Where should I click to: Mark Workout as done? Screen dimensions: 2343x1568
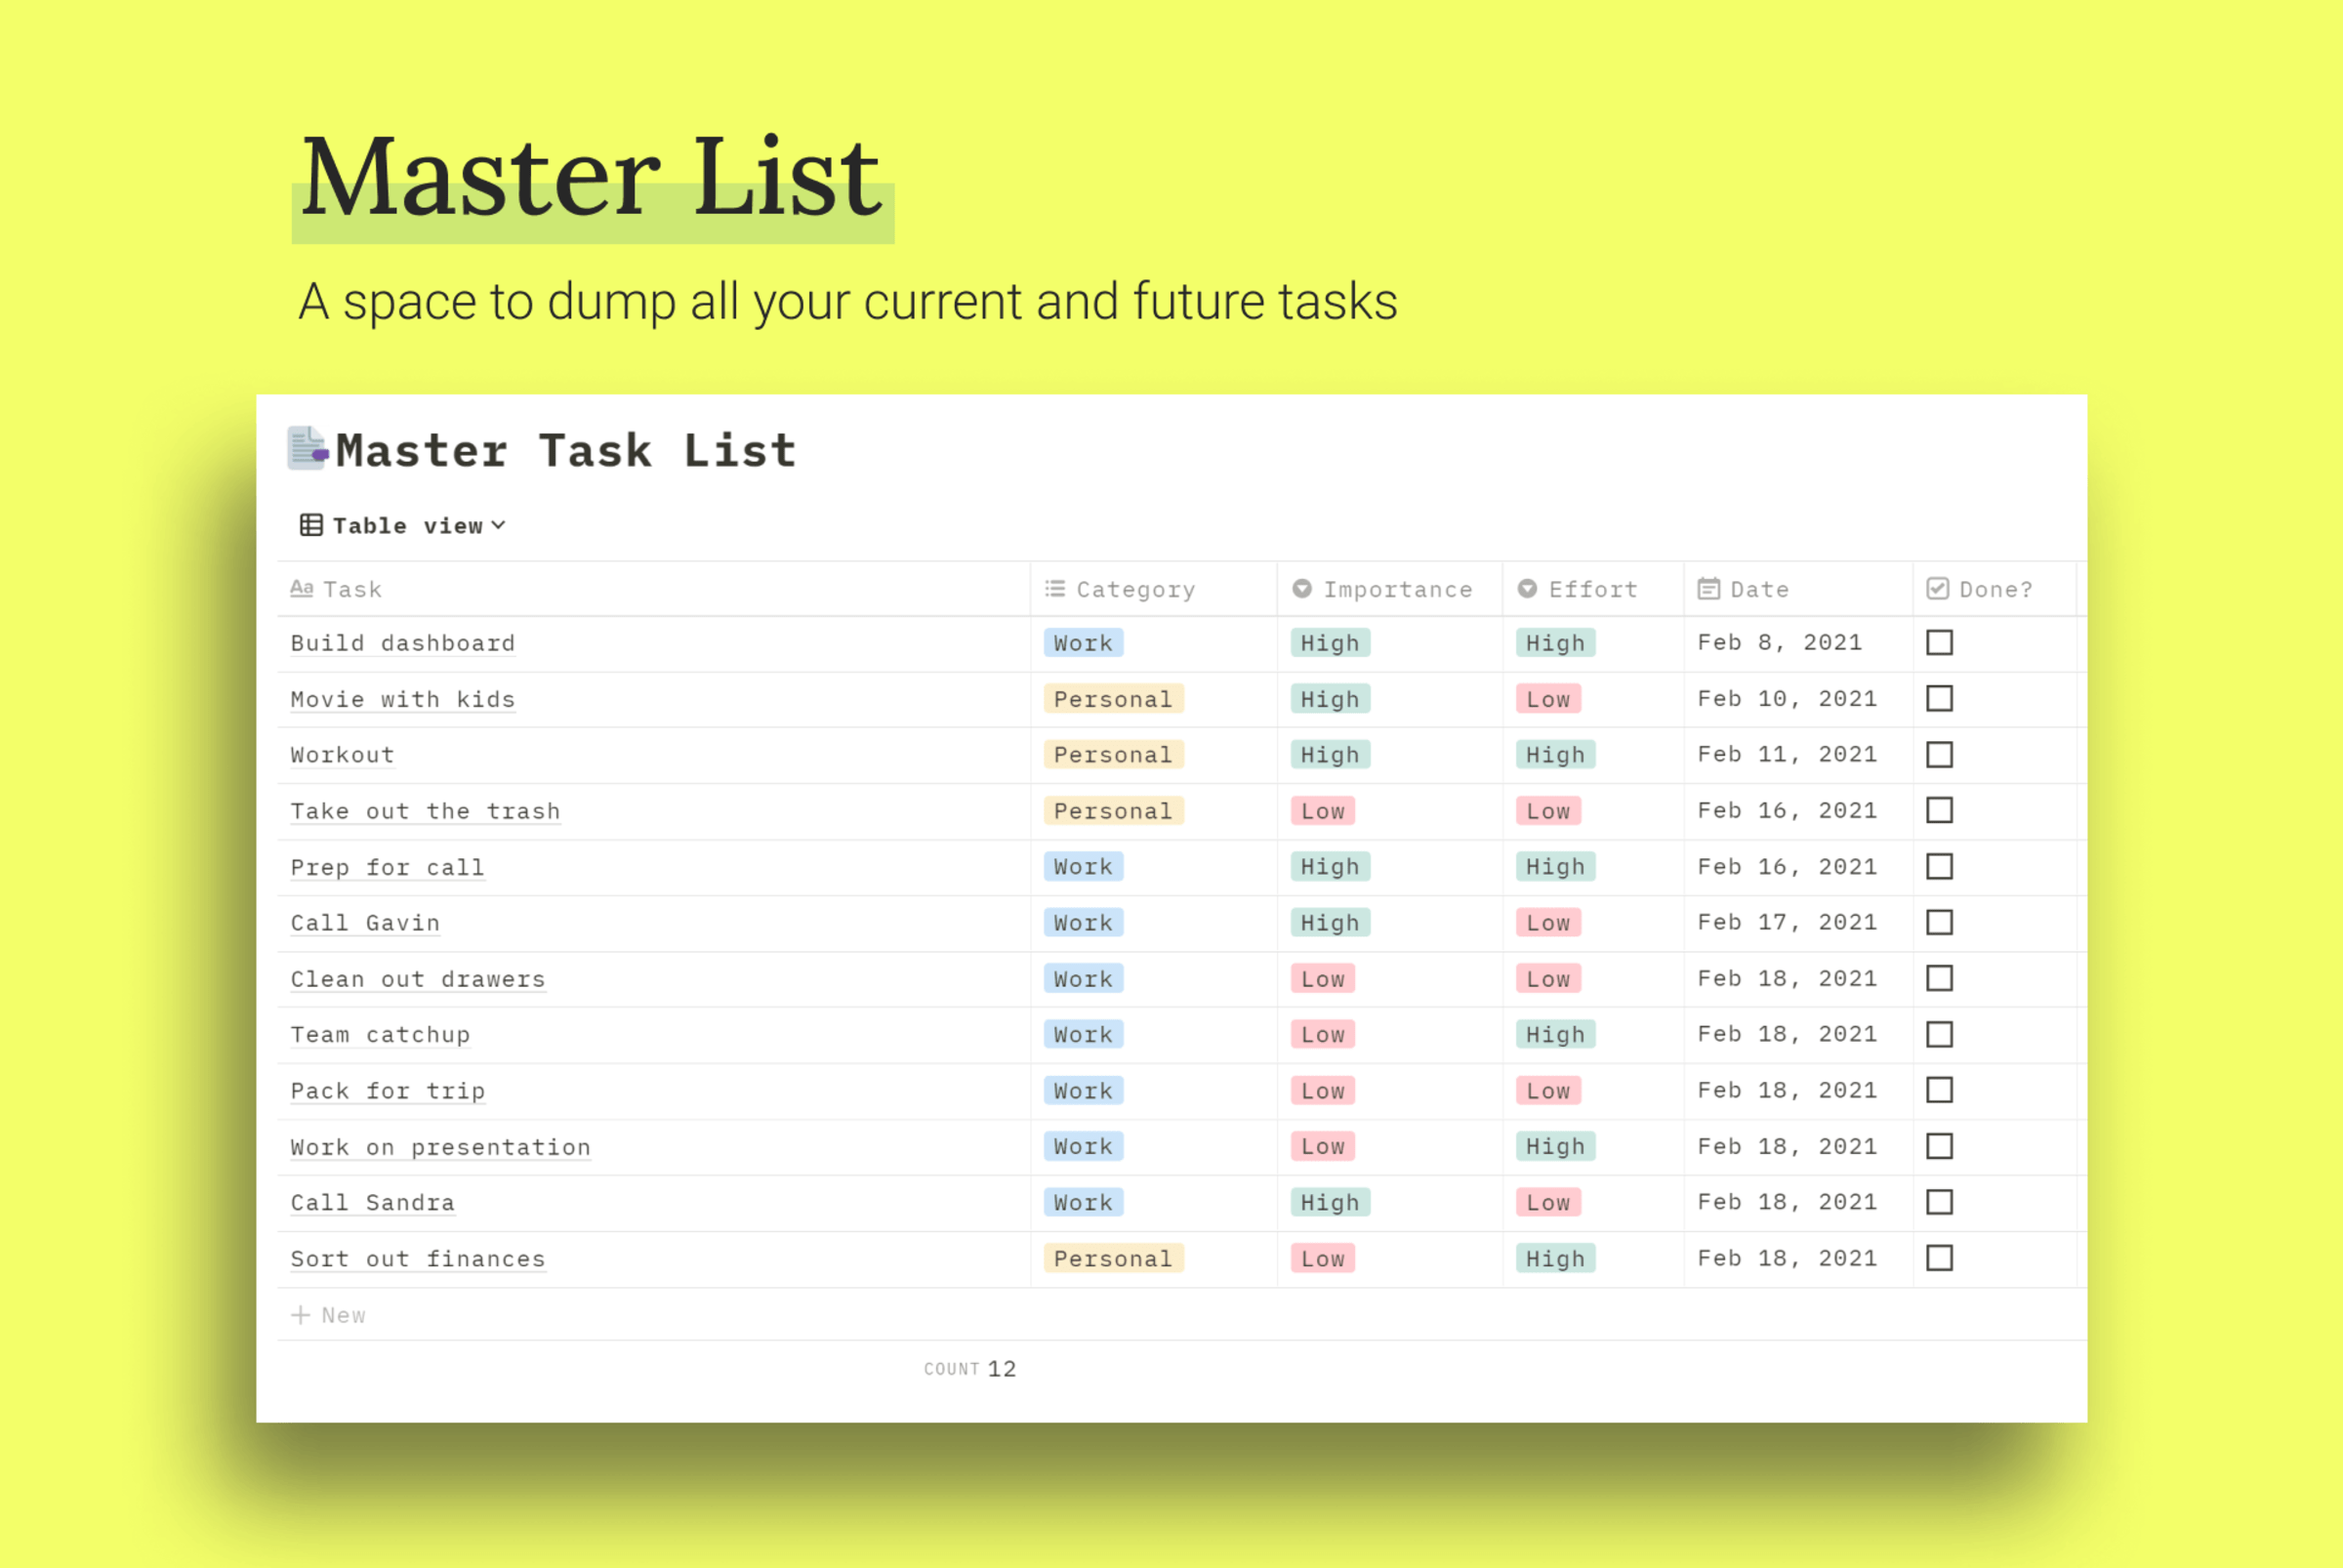[x=1940, y=754]
